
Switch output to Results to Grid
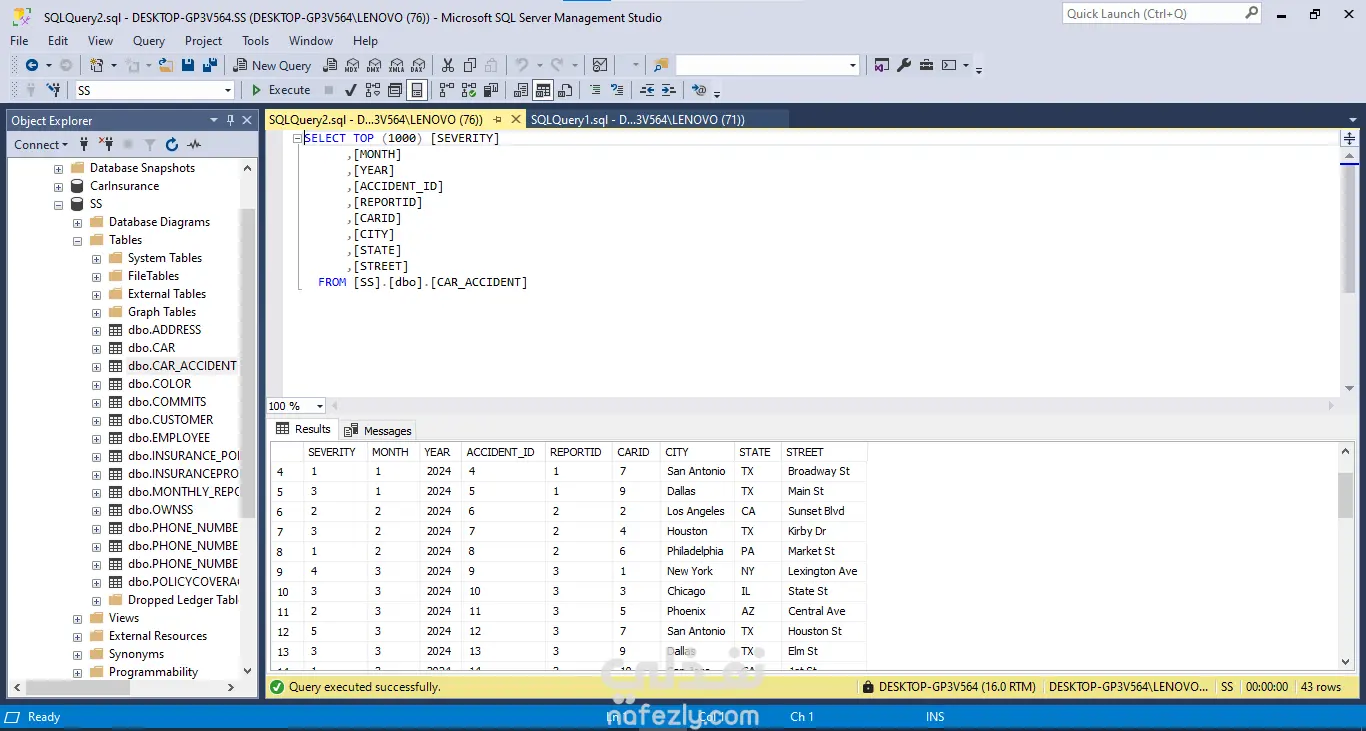(x=543, y=90)
